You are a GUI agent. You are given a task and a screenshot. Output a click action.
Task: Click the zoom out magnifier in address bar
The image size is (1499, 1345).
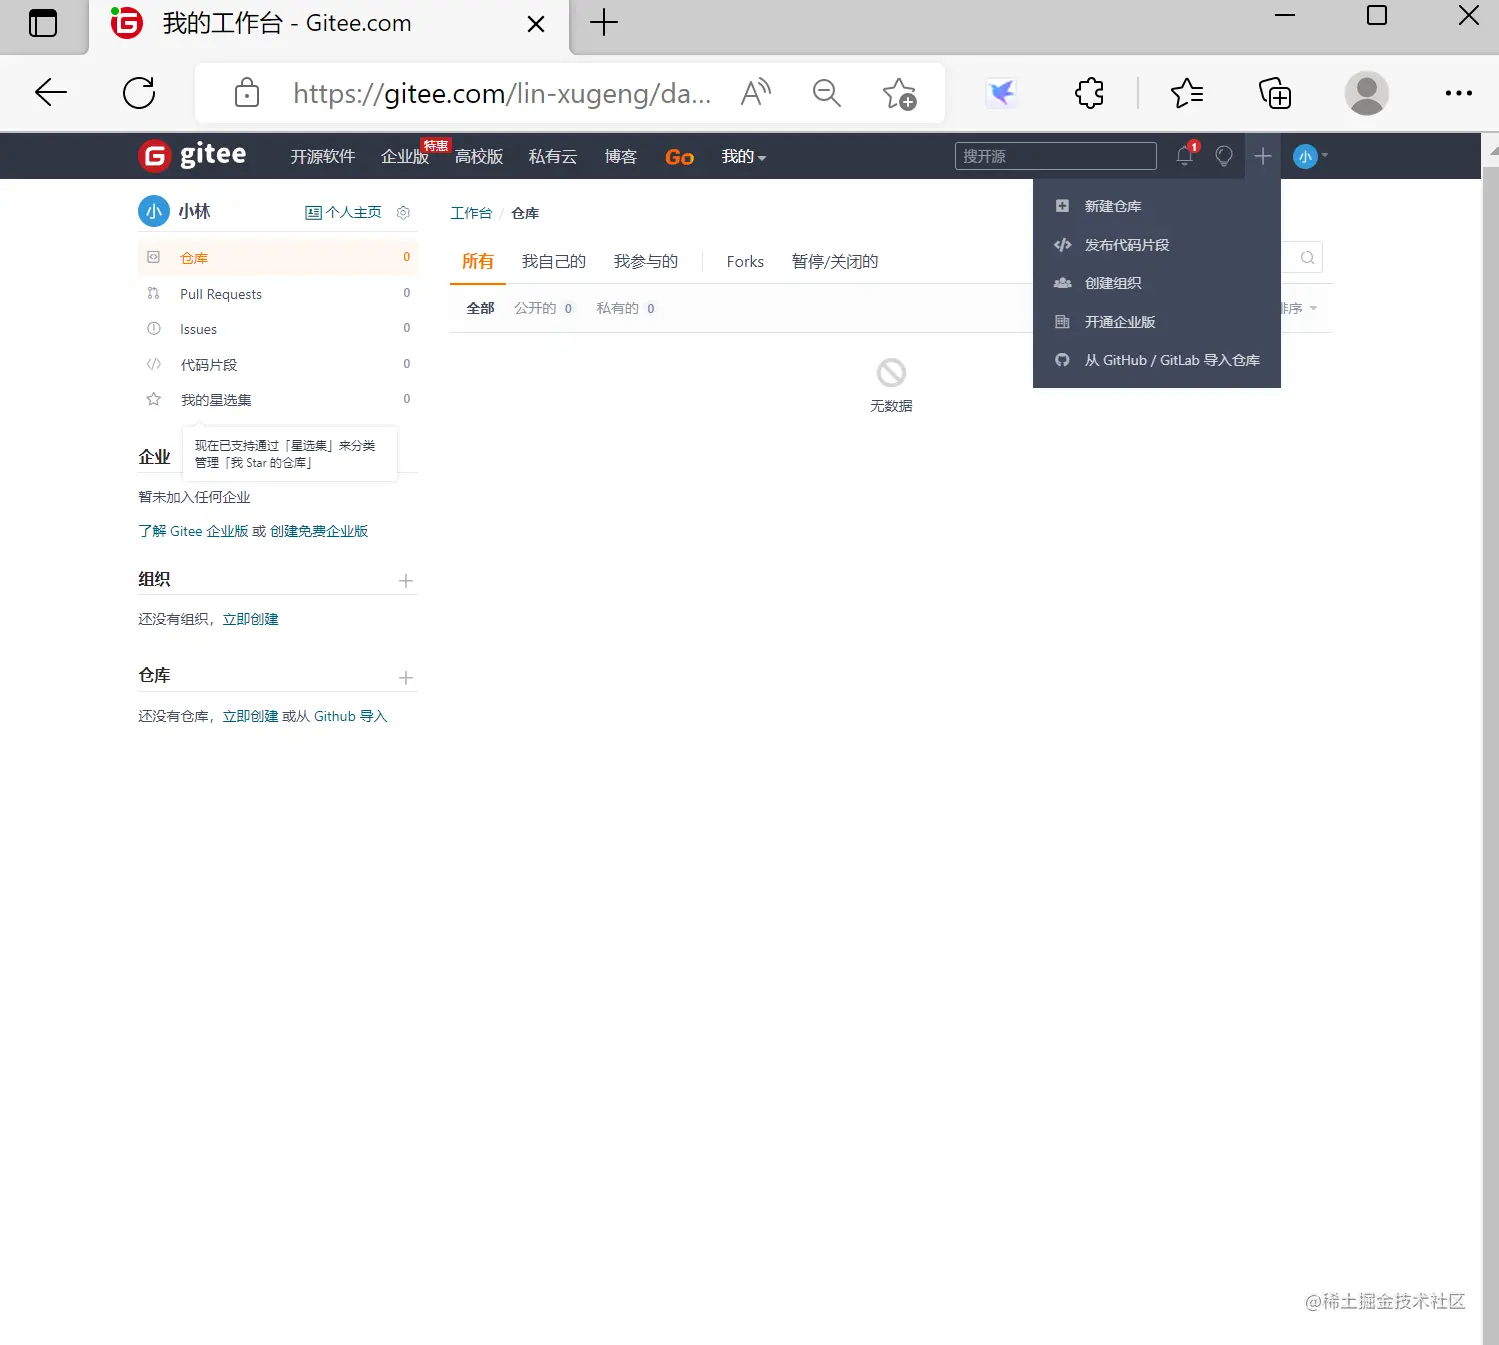(x=827, y=93)
